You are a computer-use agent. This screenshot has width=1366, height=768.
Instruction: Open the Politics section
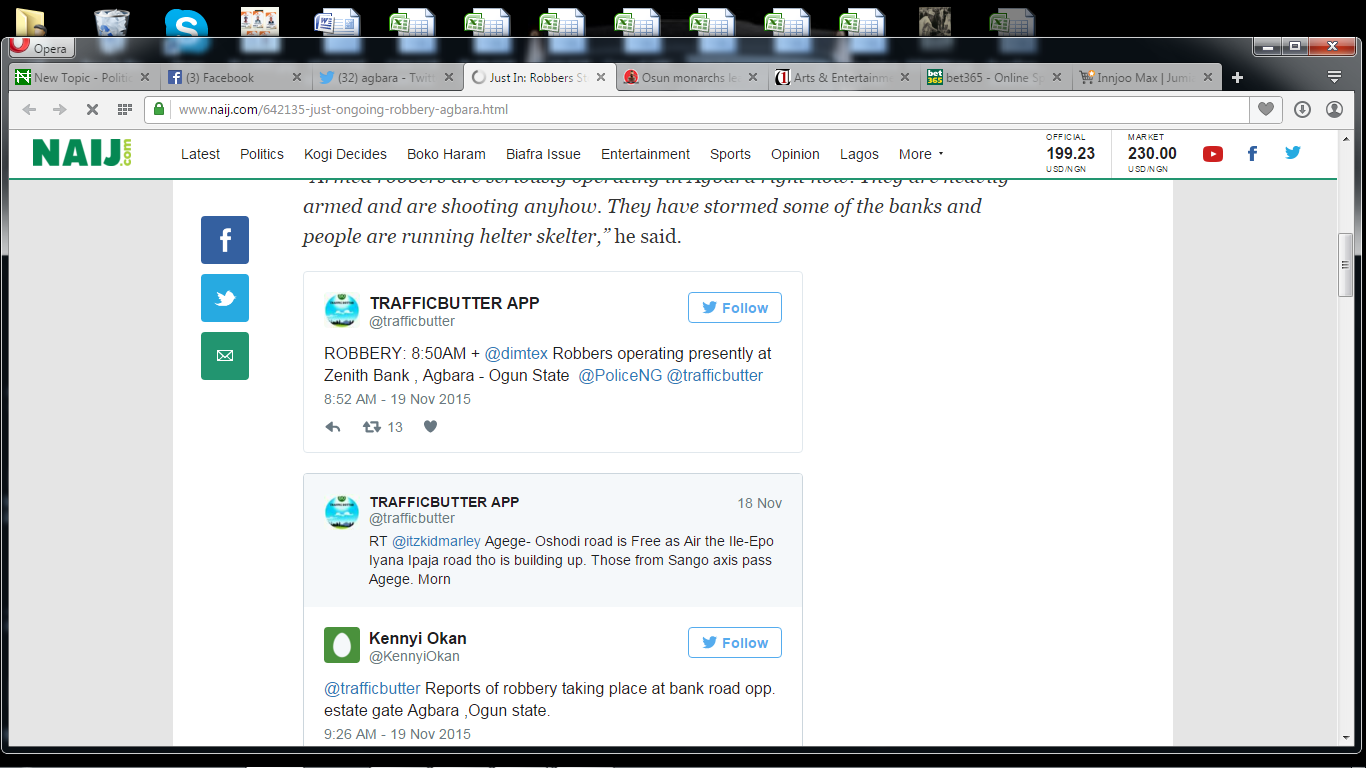(x=262, y=154)
